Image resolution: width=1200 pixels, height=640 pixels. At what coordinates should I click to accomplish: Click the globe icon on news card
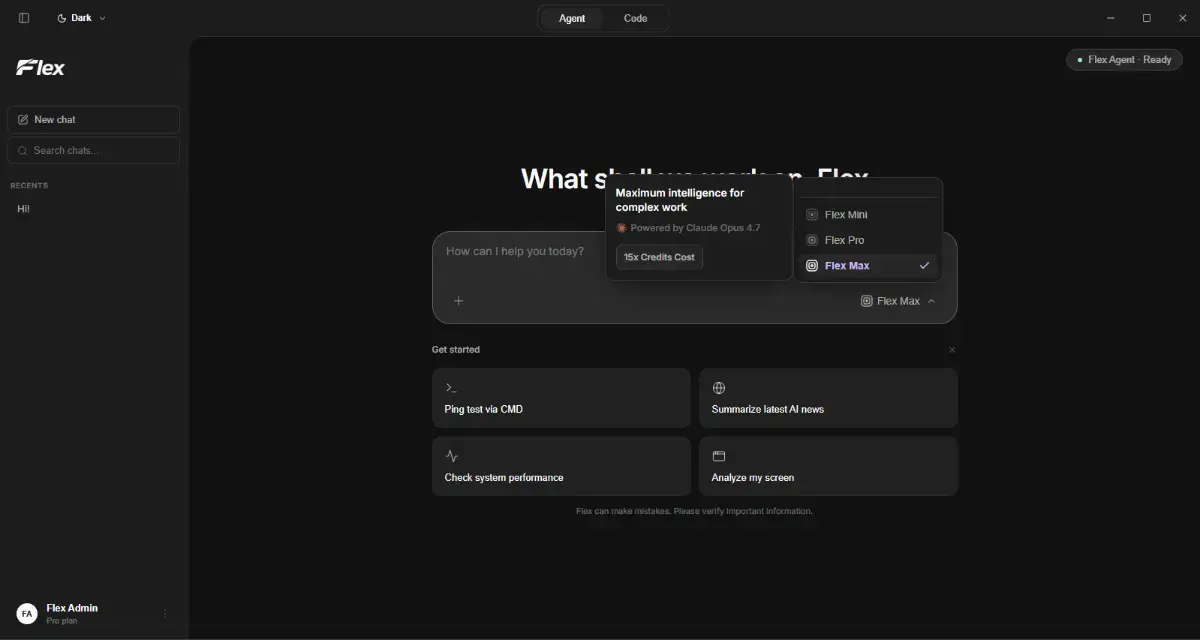tap(718, 387)
